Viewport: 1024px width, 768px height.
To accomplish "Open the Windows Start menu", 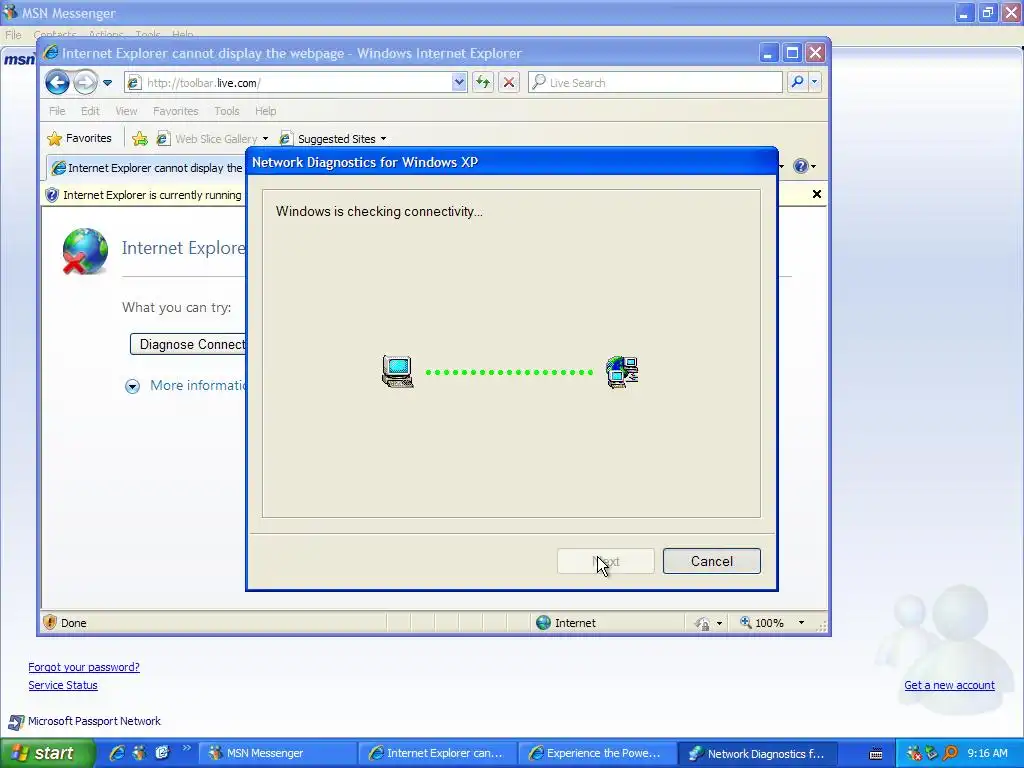I will point(48,753).
